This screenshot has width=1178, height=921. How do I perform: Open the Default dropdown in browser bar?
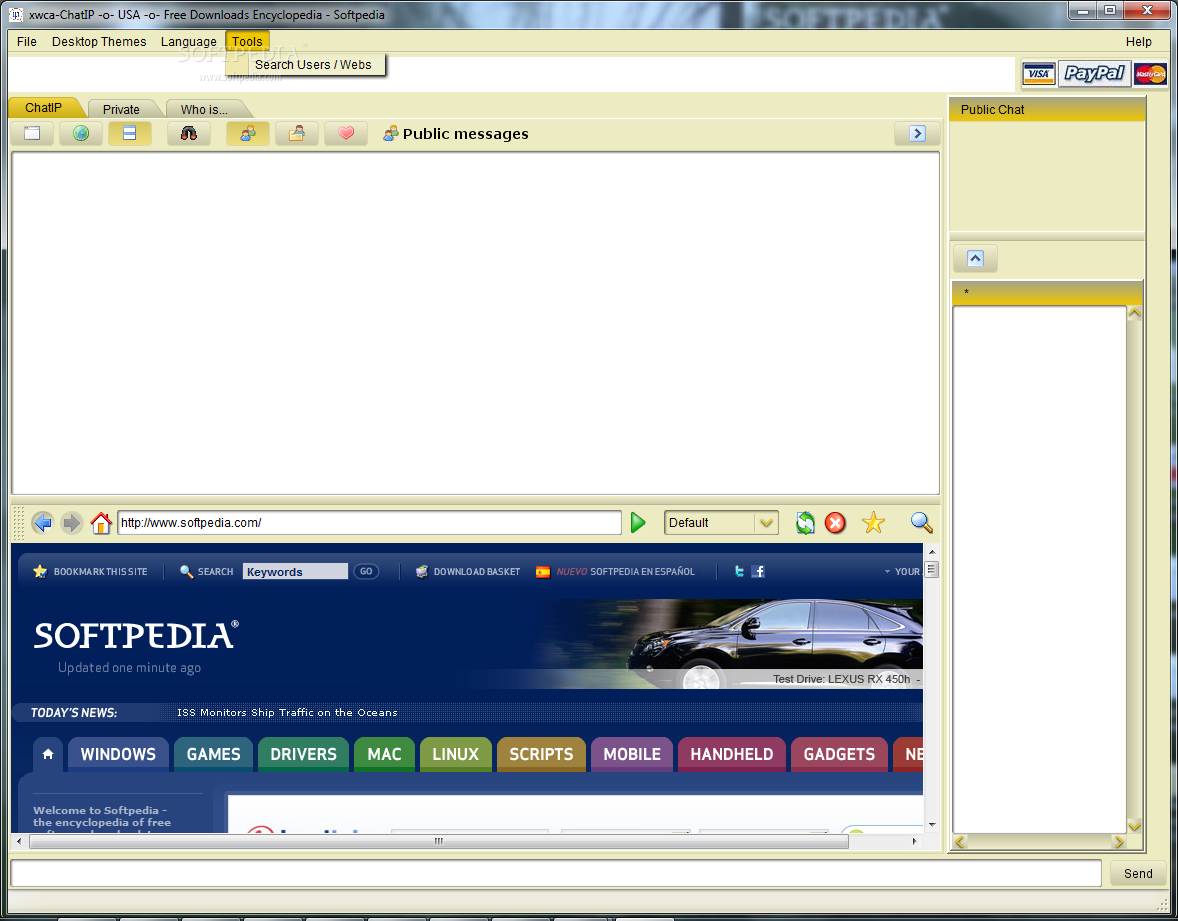click(x=720, y=522)
